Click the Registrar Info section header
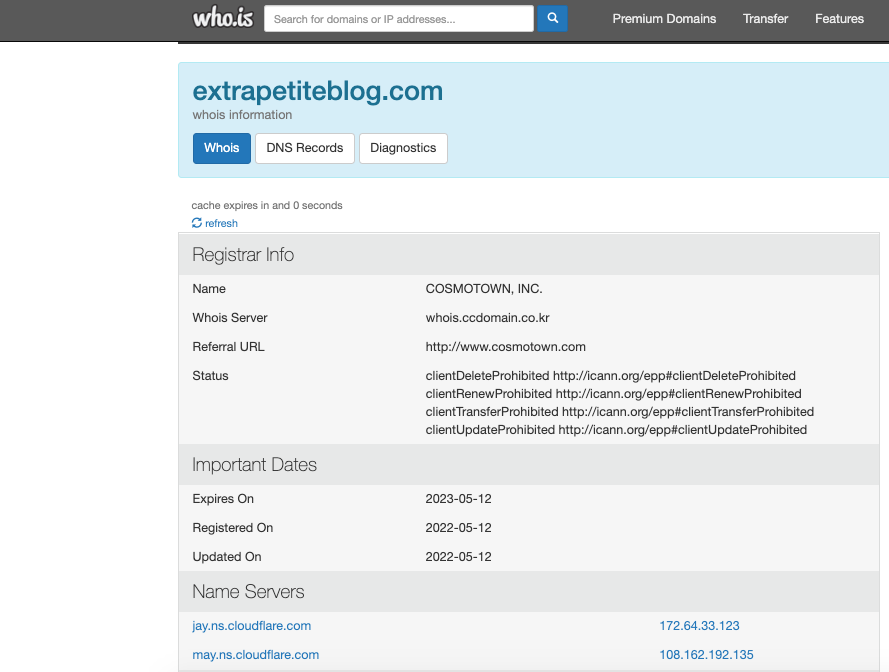 (243, 254)
